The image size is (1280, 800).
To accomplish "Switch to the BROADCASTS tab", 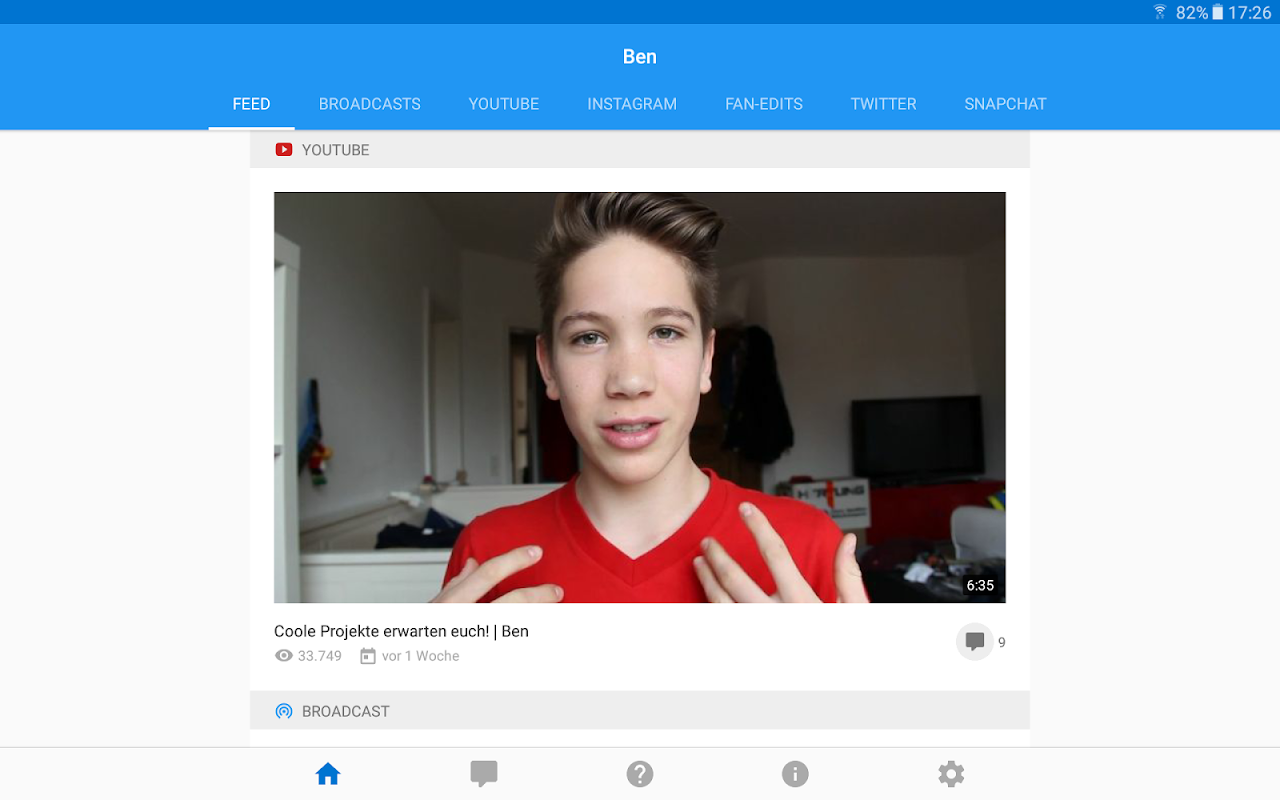I will click(x=370, y=104).
